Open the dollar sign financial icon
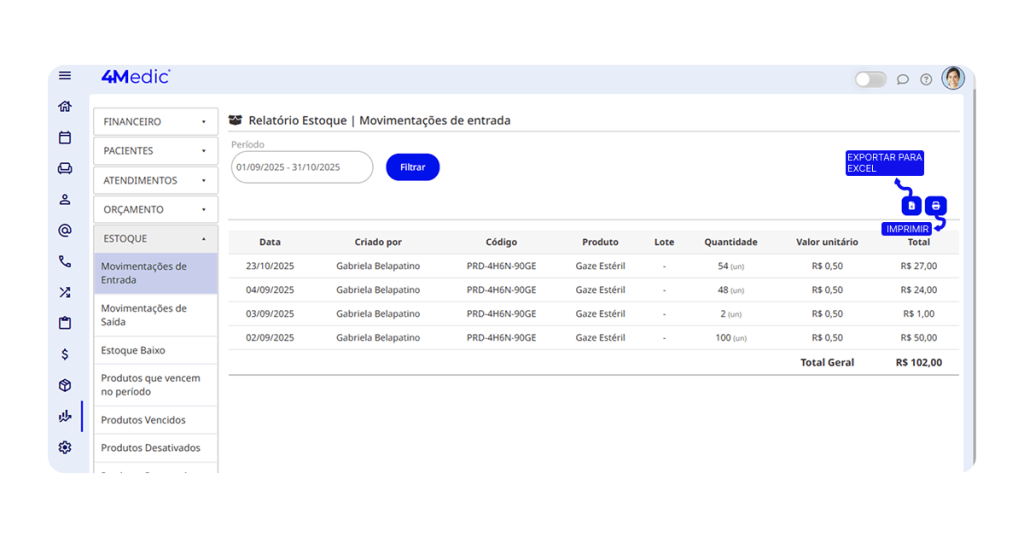Viewport: 1024px width, 538px height. point(65,354)
